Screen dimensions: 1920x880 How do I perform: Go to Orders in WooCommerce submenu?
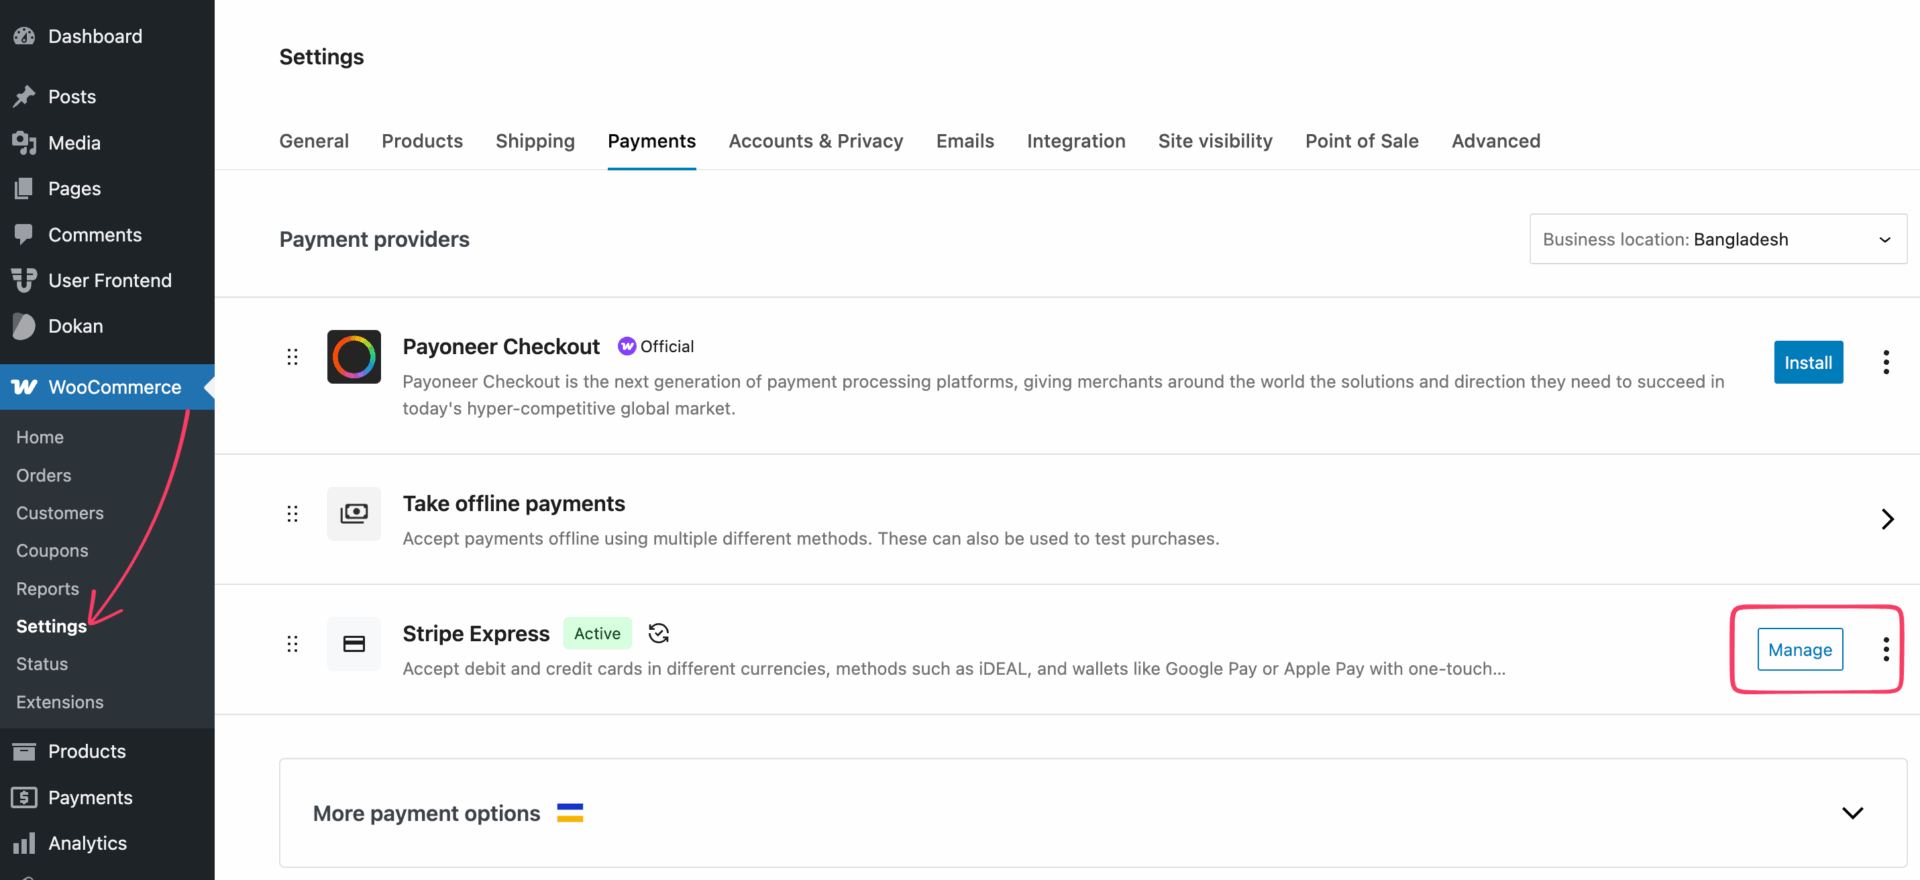point(44,475)
